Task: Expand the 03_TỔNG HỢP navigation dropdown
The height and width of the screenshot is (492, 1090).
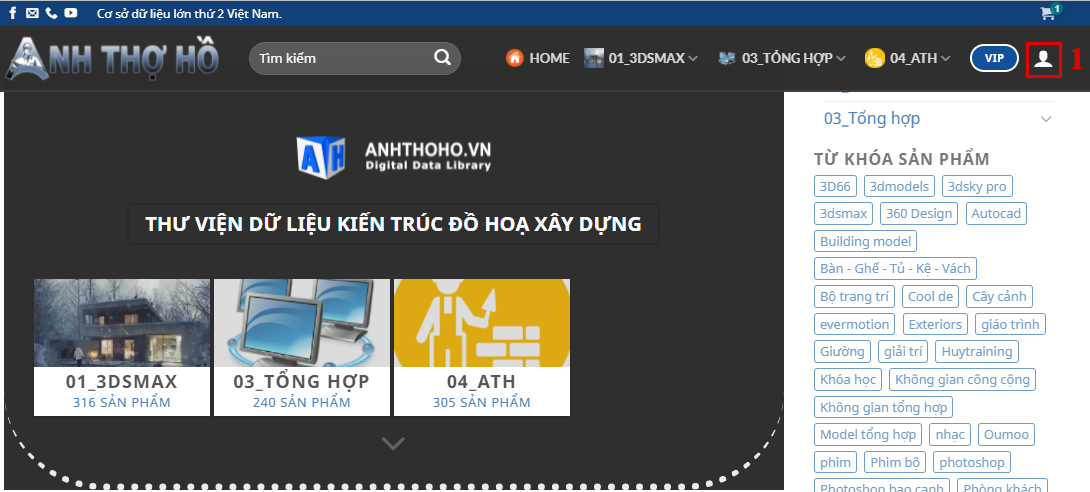Action: click(x=782, y=58)
